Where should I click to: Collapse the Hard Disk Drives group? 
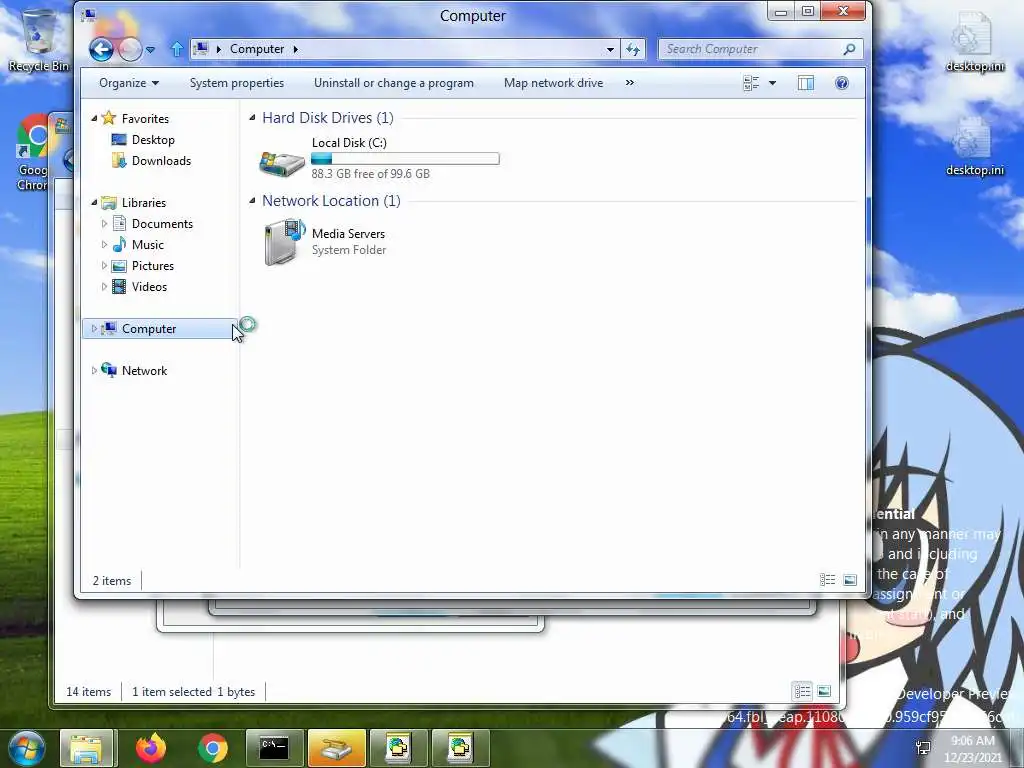(252, 118)
